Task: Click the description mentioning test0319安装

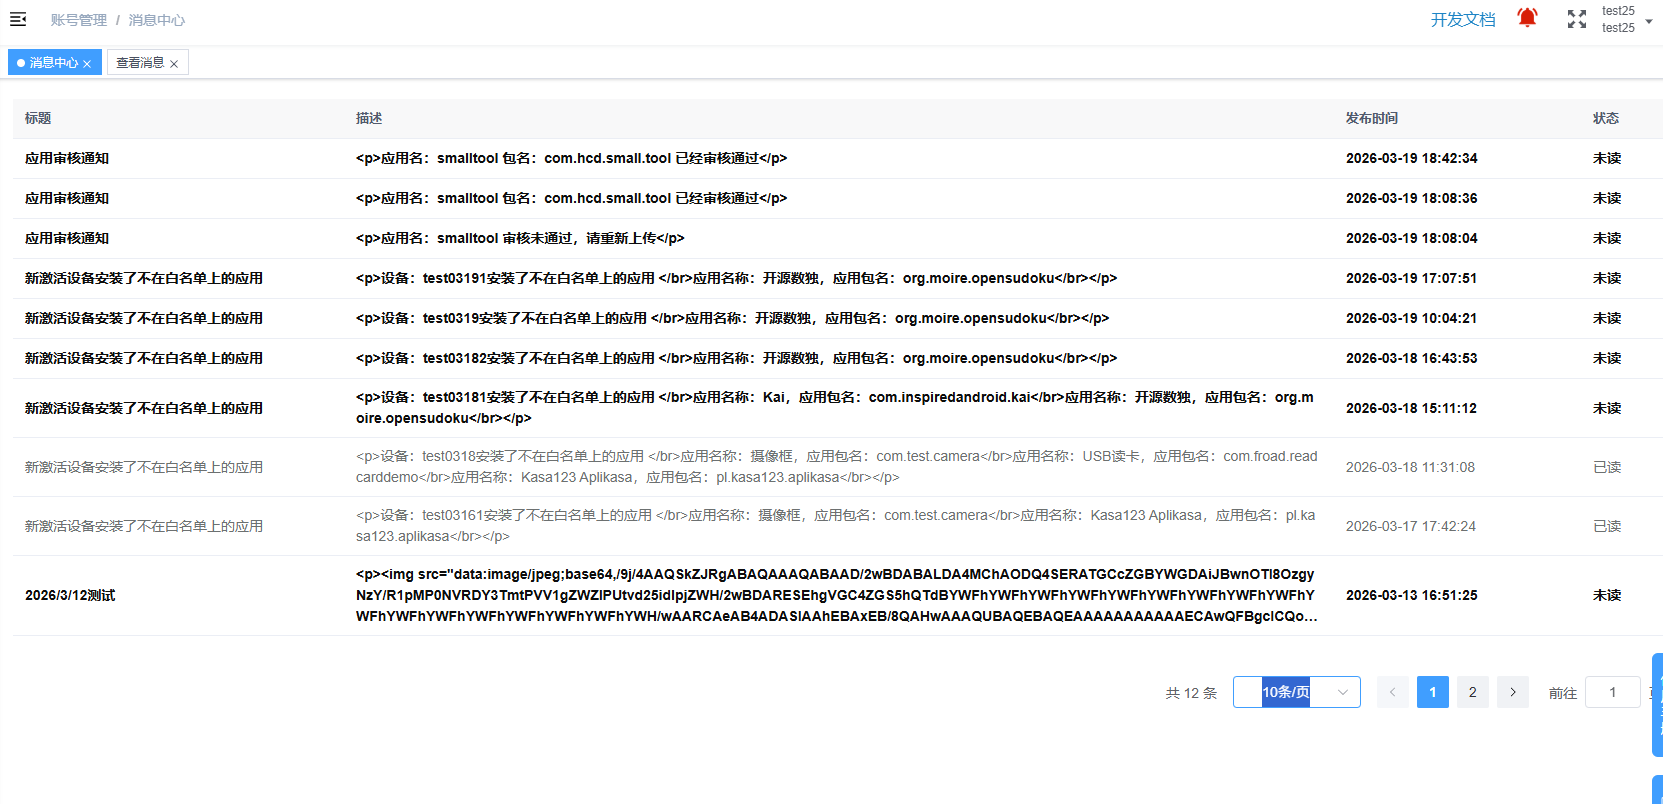Action: (x=732, y=318)
